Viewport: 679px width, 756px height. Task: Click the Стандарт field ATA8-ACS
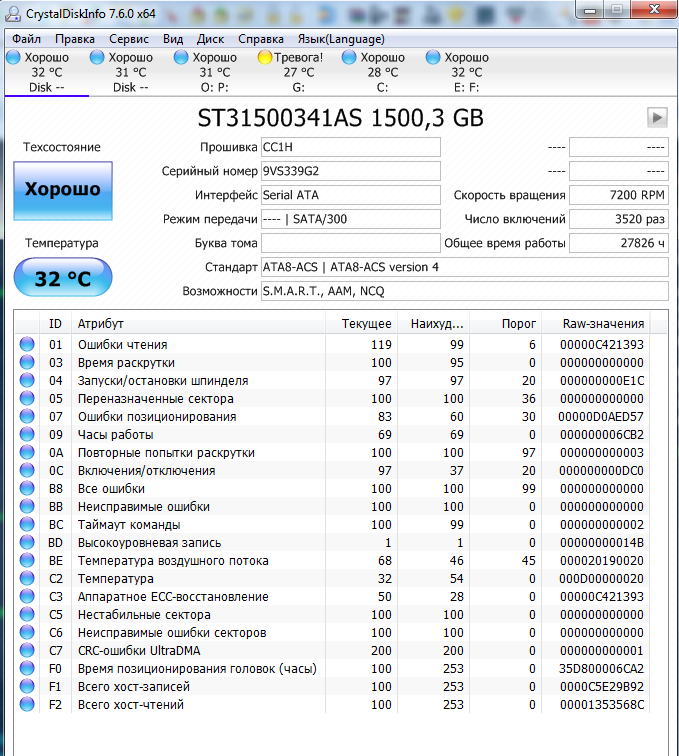point(464,267)
